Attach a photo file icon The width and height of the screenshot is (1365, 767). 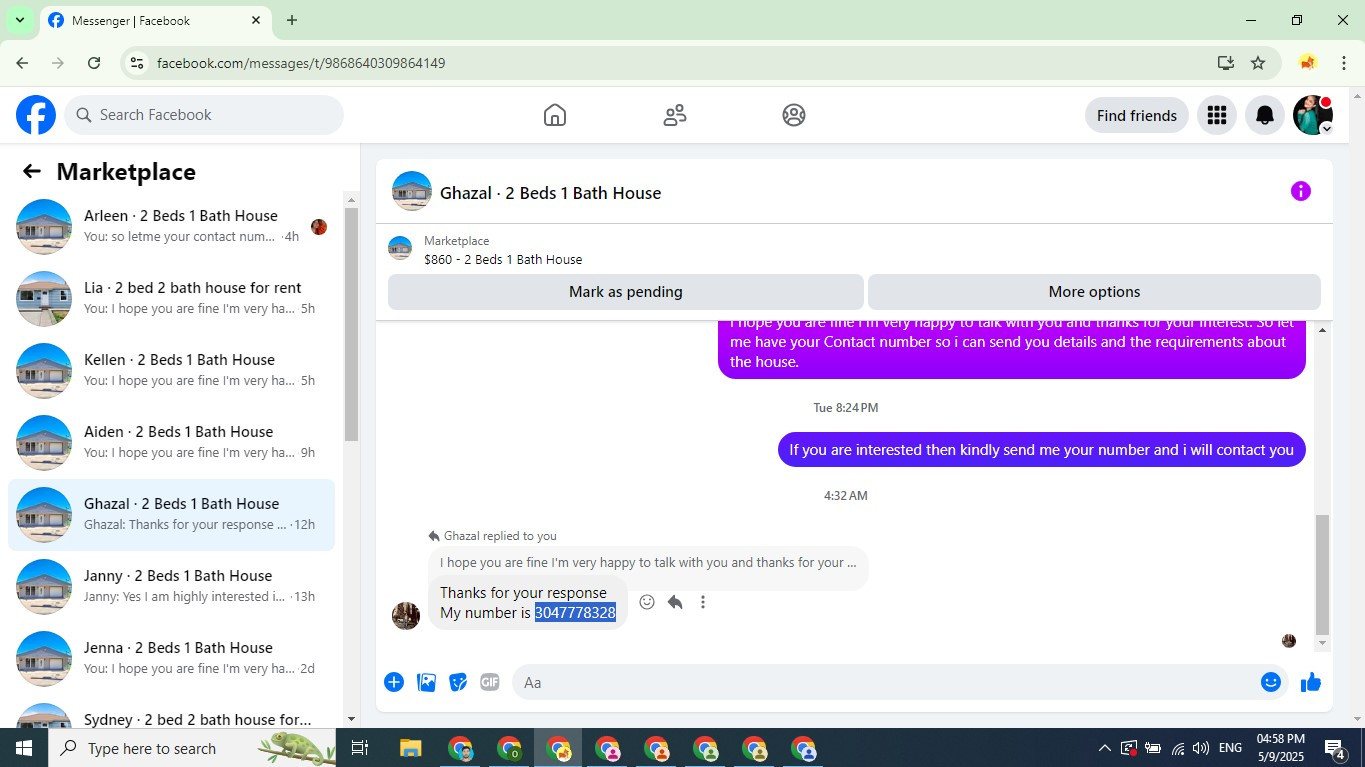426,682
